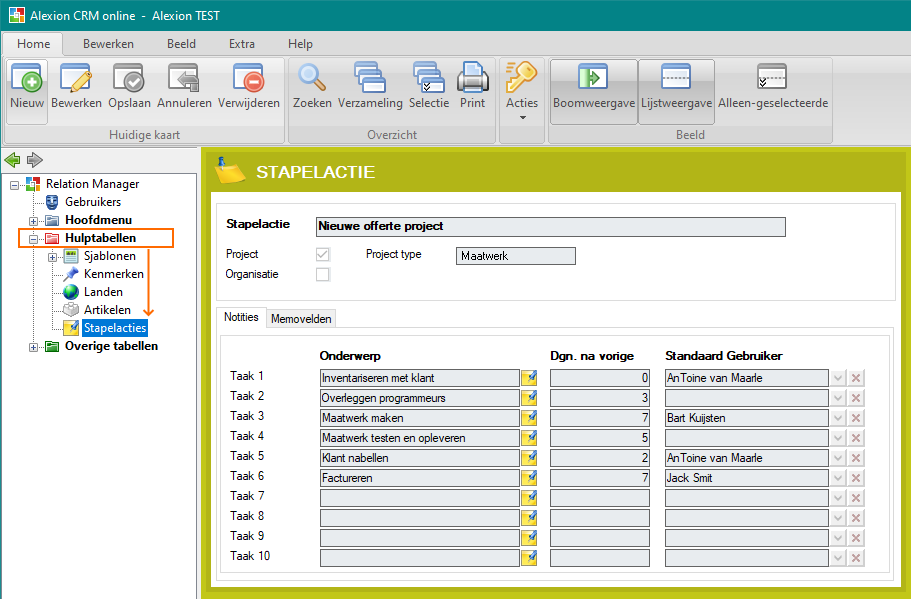Open the Help menu tab

click(300, 44)
